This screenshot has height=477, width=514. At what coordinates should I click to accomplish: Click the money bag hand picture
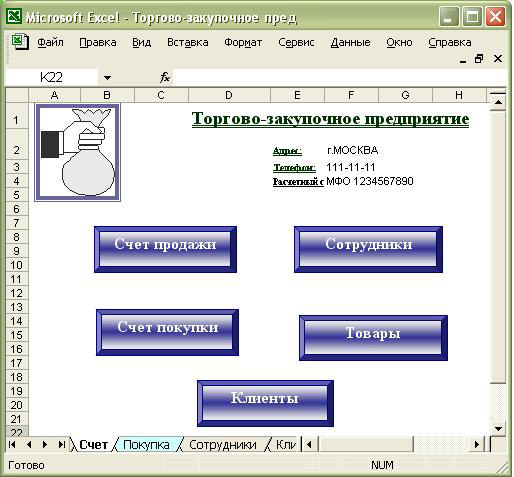pyautogui.click(x=77, y=153)
